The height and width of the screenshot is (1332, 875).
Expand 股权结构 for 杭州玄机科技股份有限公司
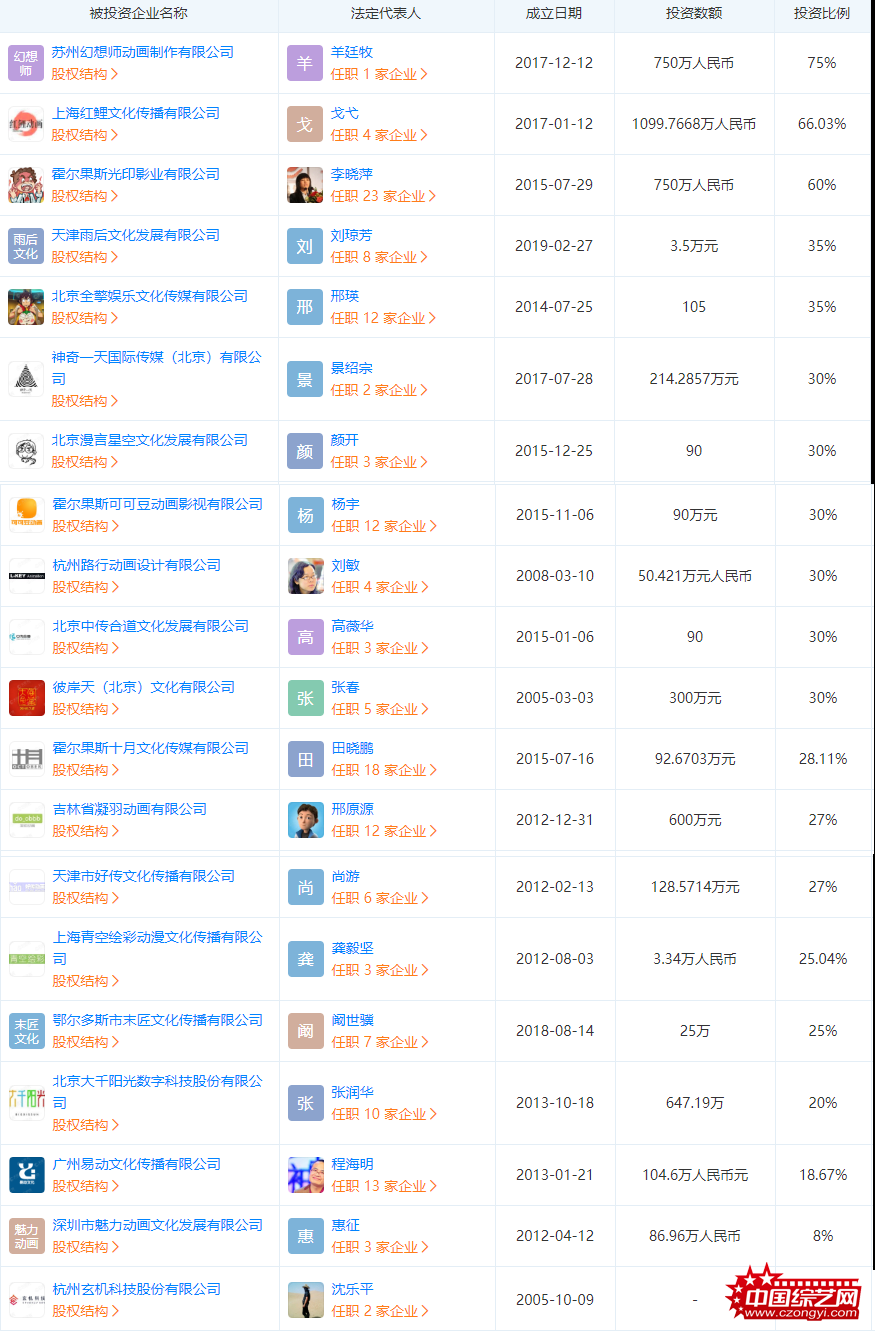(x=86, y=1311)
